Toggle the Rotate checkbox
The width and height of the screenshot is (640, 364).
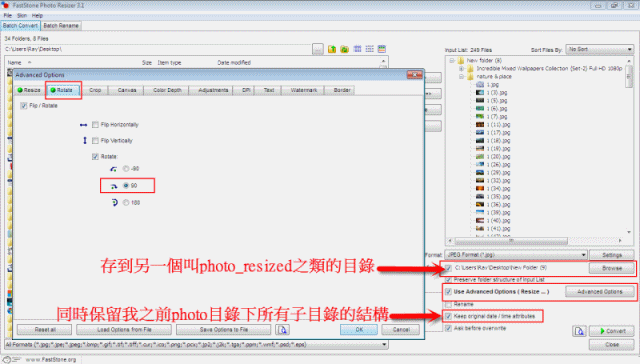pos(96,157)
